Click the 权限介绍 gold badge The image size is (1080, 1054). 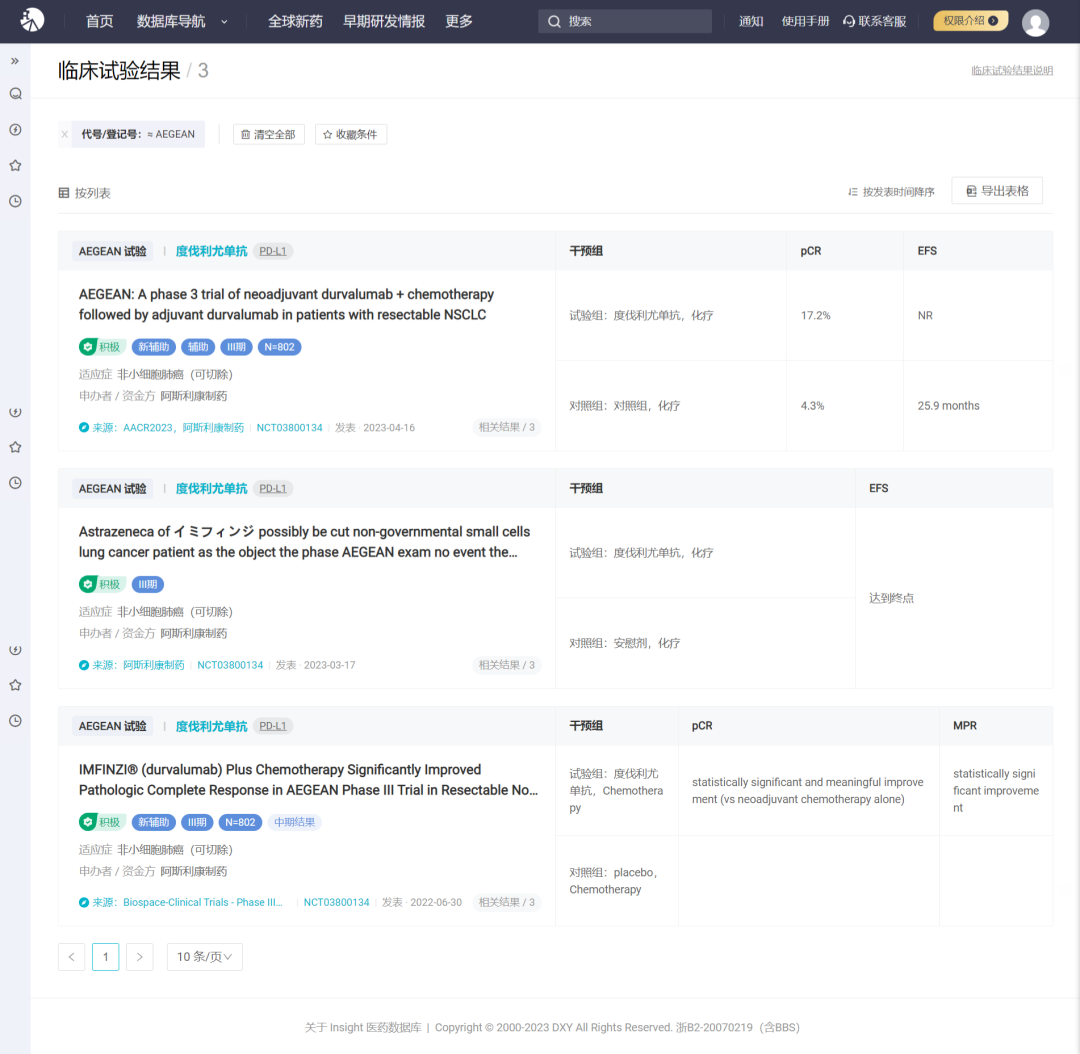coord(970,21)
